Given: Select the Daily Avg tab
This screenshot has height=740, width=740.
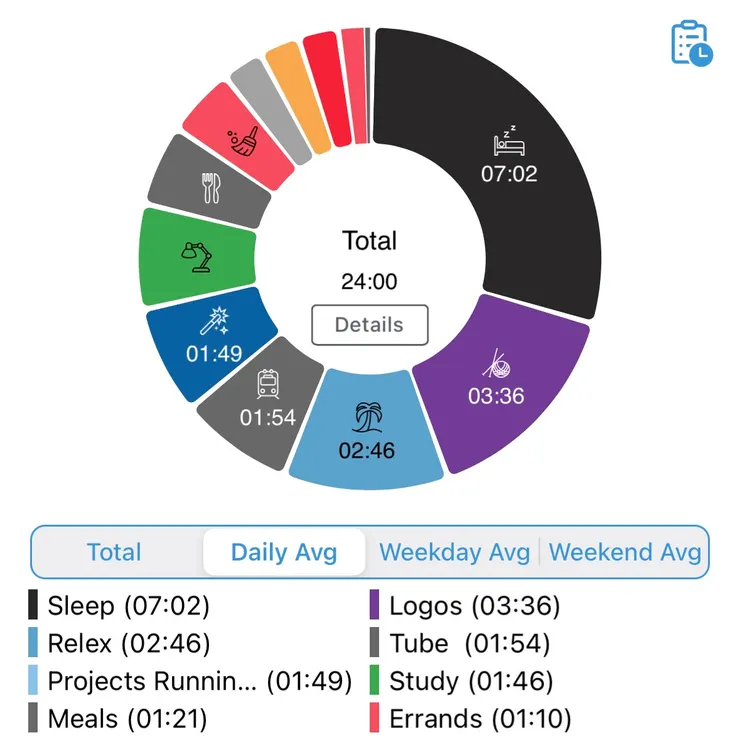Looking at the screenshot, I should pyautogui.click(x=284, y=552).
